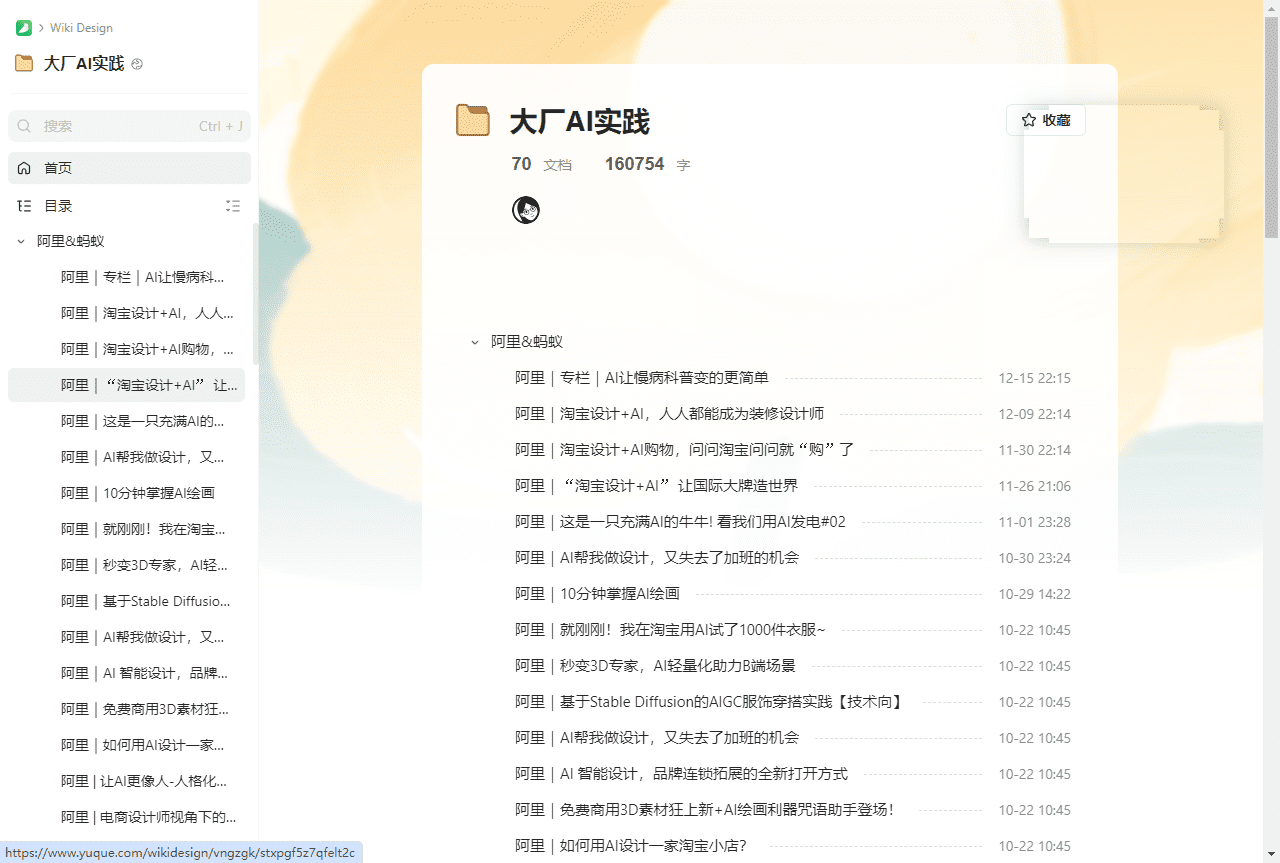
Task: Click the tree outline icon beside 目录
Action: 23,205
